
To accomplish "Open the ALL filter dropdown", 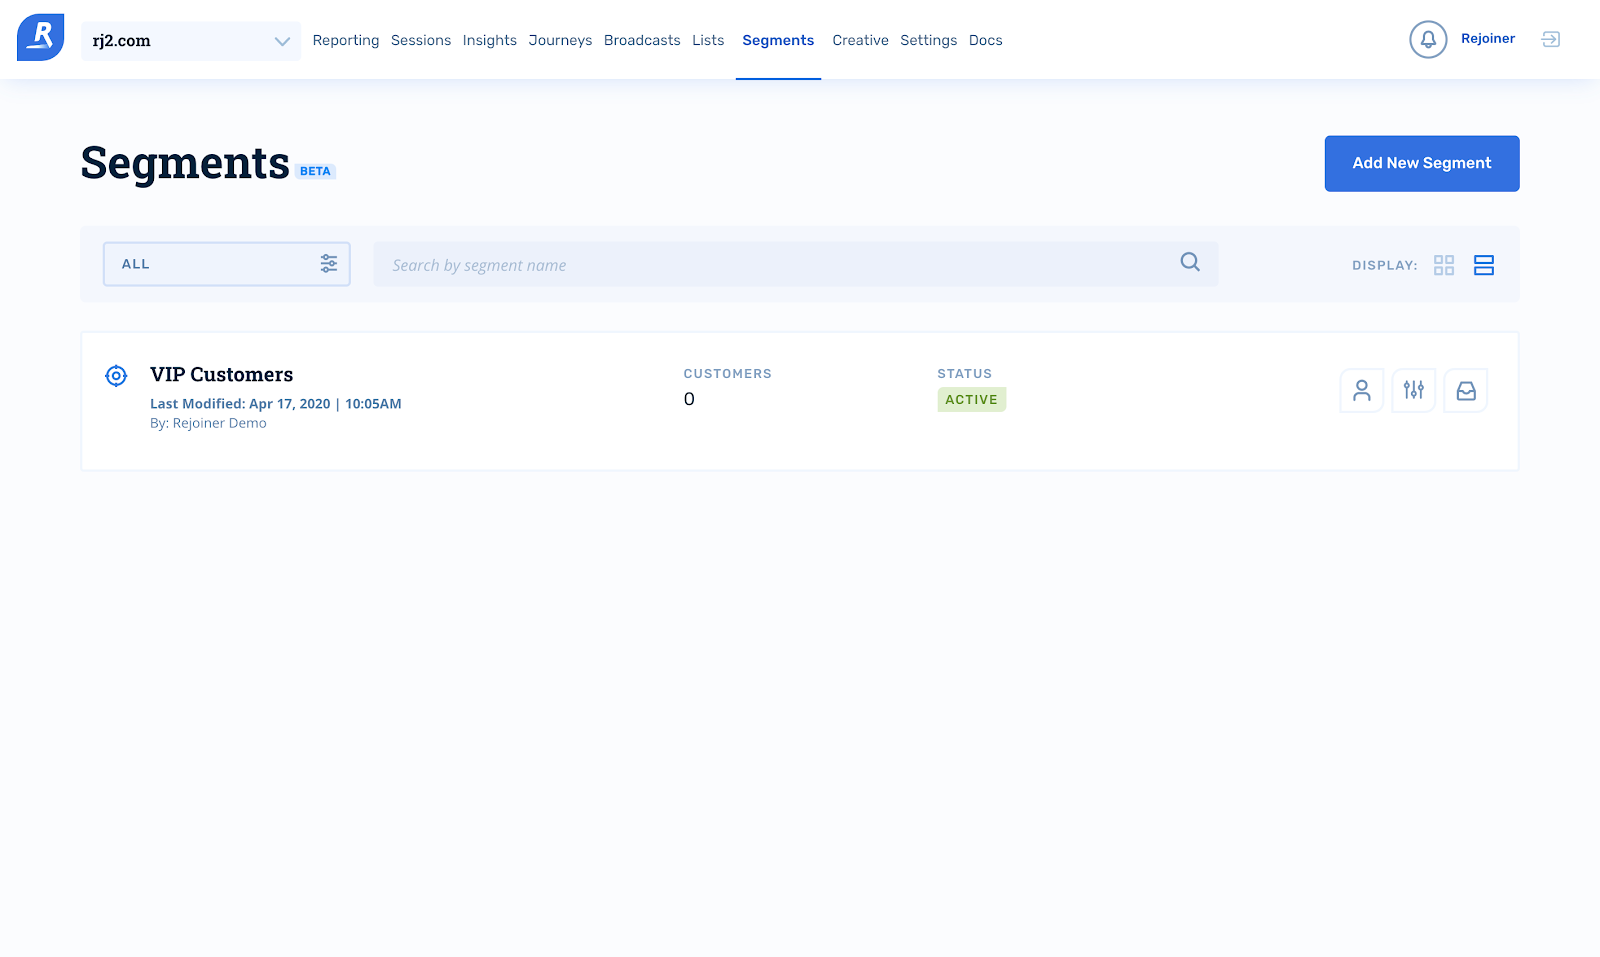I will 227,264.
